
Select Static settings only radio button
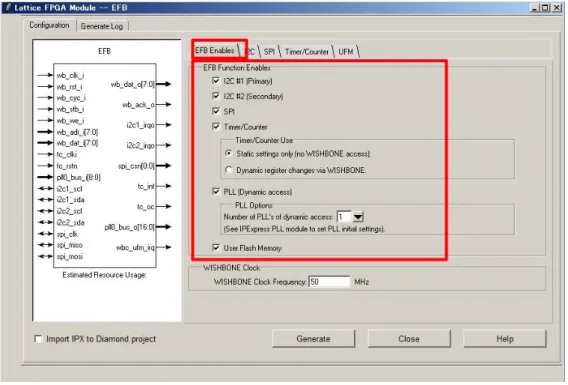click(x=229, y=154)
